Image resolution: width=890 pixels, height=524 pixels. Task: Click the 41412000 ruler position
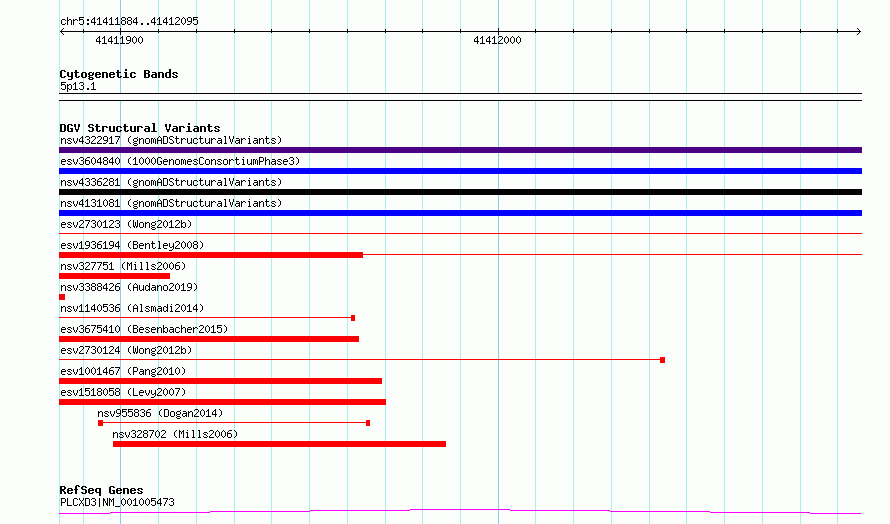(x=497, y=40)
